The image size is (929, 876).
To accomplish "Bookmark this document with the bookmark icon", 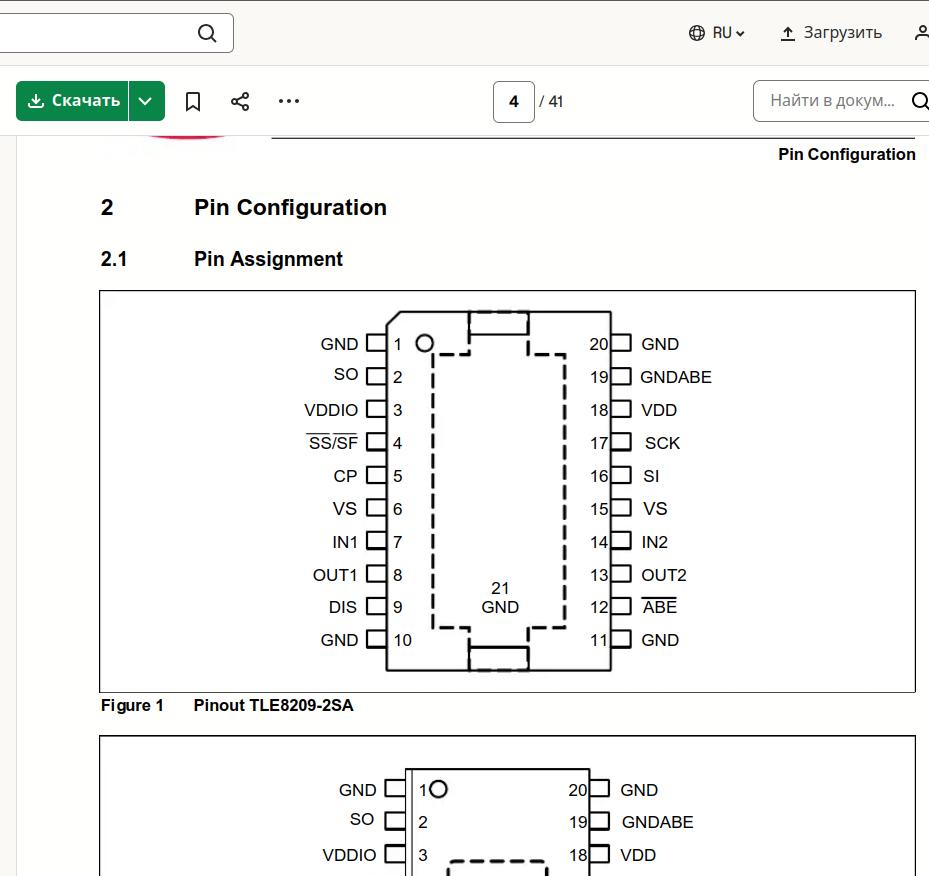I will (193, 101).
